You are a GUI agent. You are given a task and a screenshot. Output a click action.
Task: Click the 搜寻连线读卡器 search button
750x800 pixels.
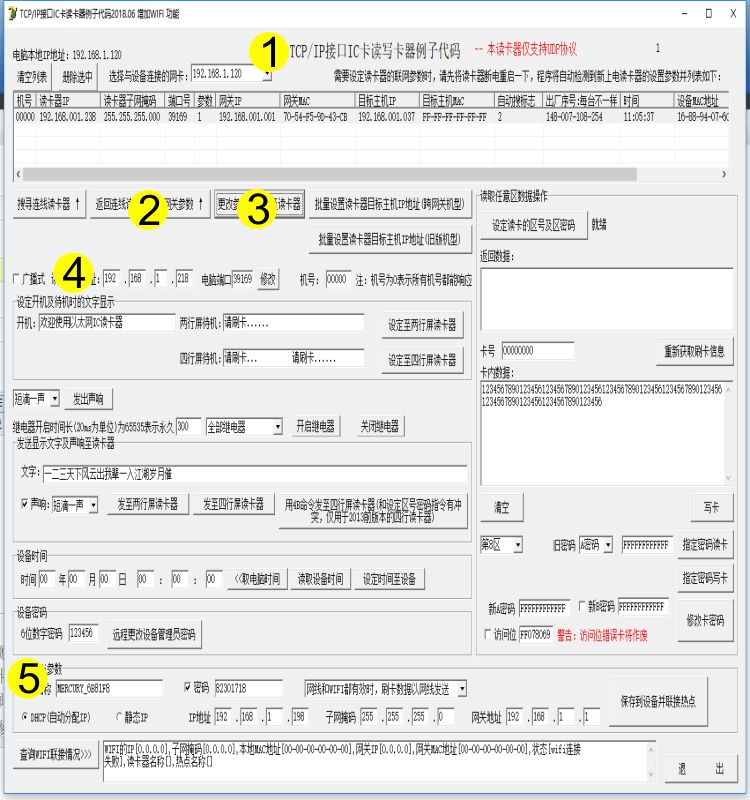click(x=50, y=204)
